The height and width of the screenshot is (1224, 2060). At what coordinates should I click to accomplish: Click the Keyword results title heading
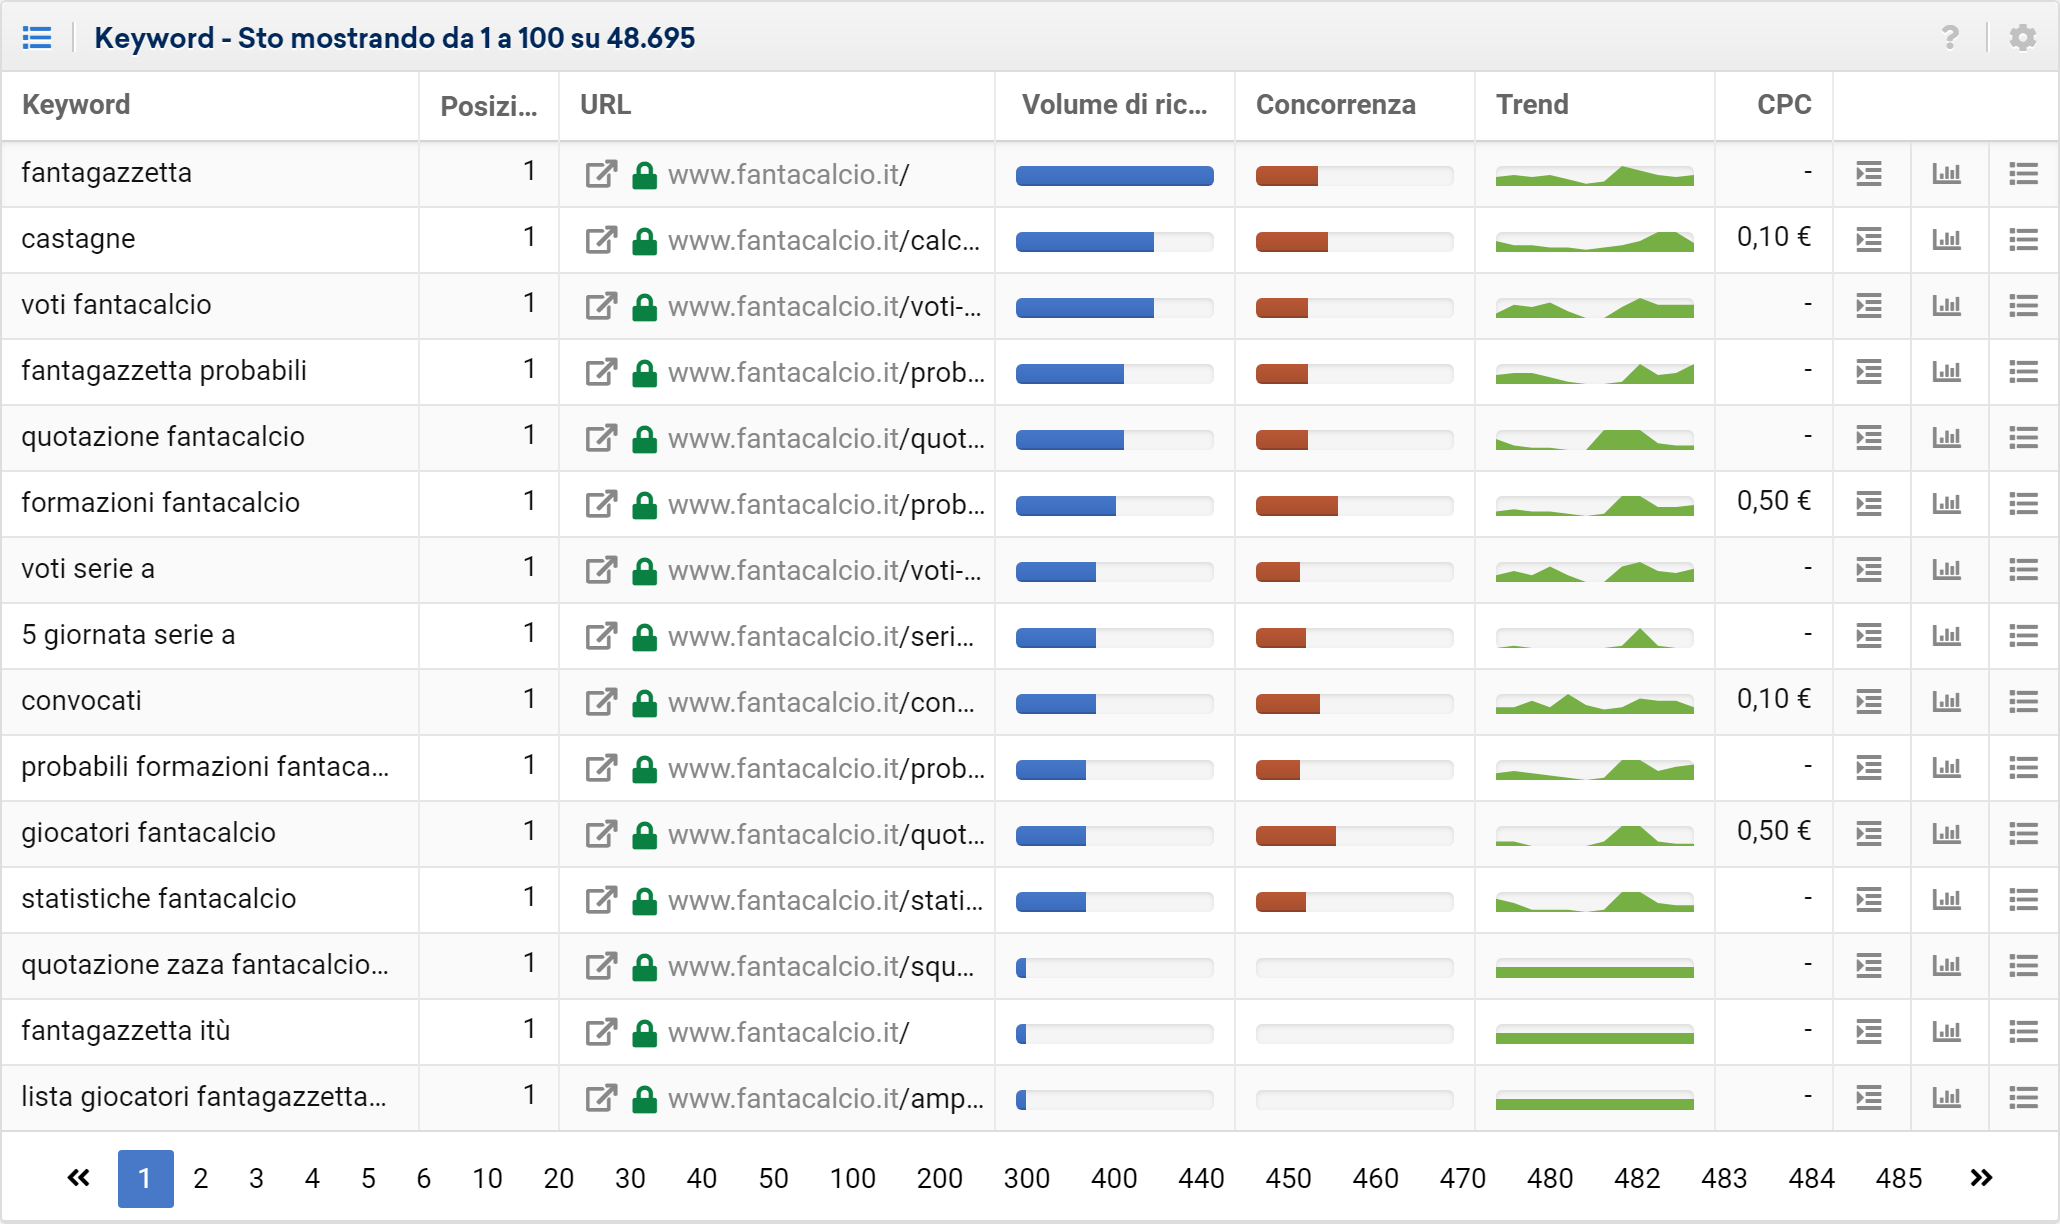tap(394, 38)
